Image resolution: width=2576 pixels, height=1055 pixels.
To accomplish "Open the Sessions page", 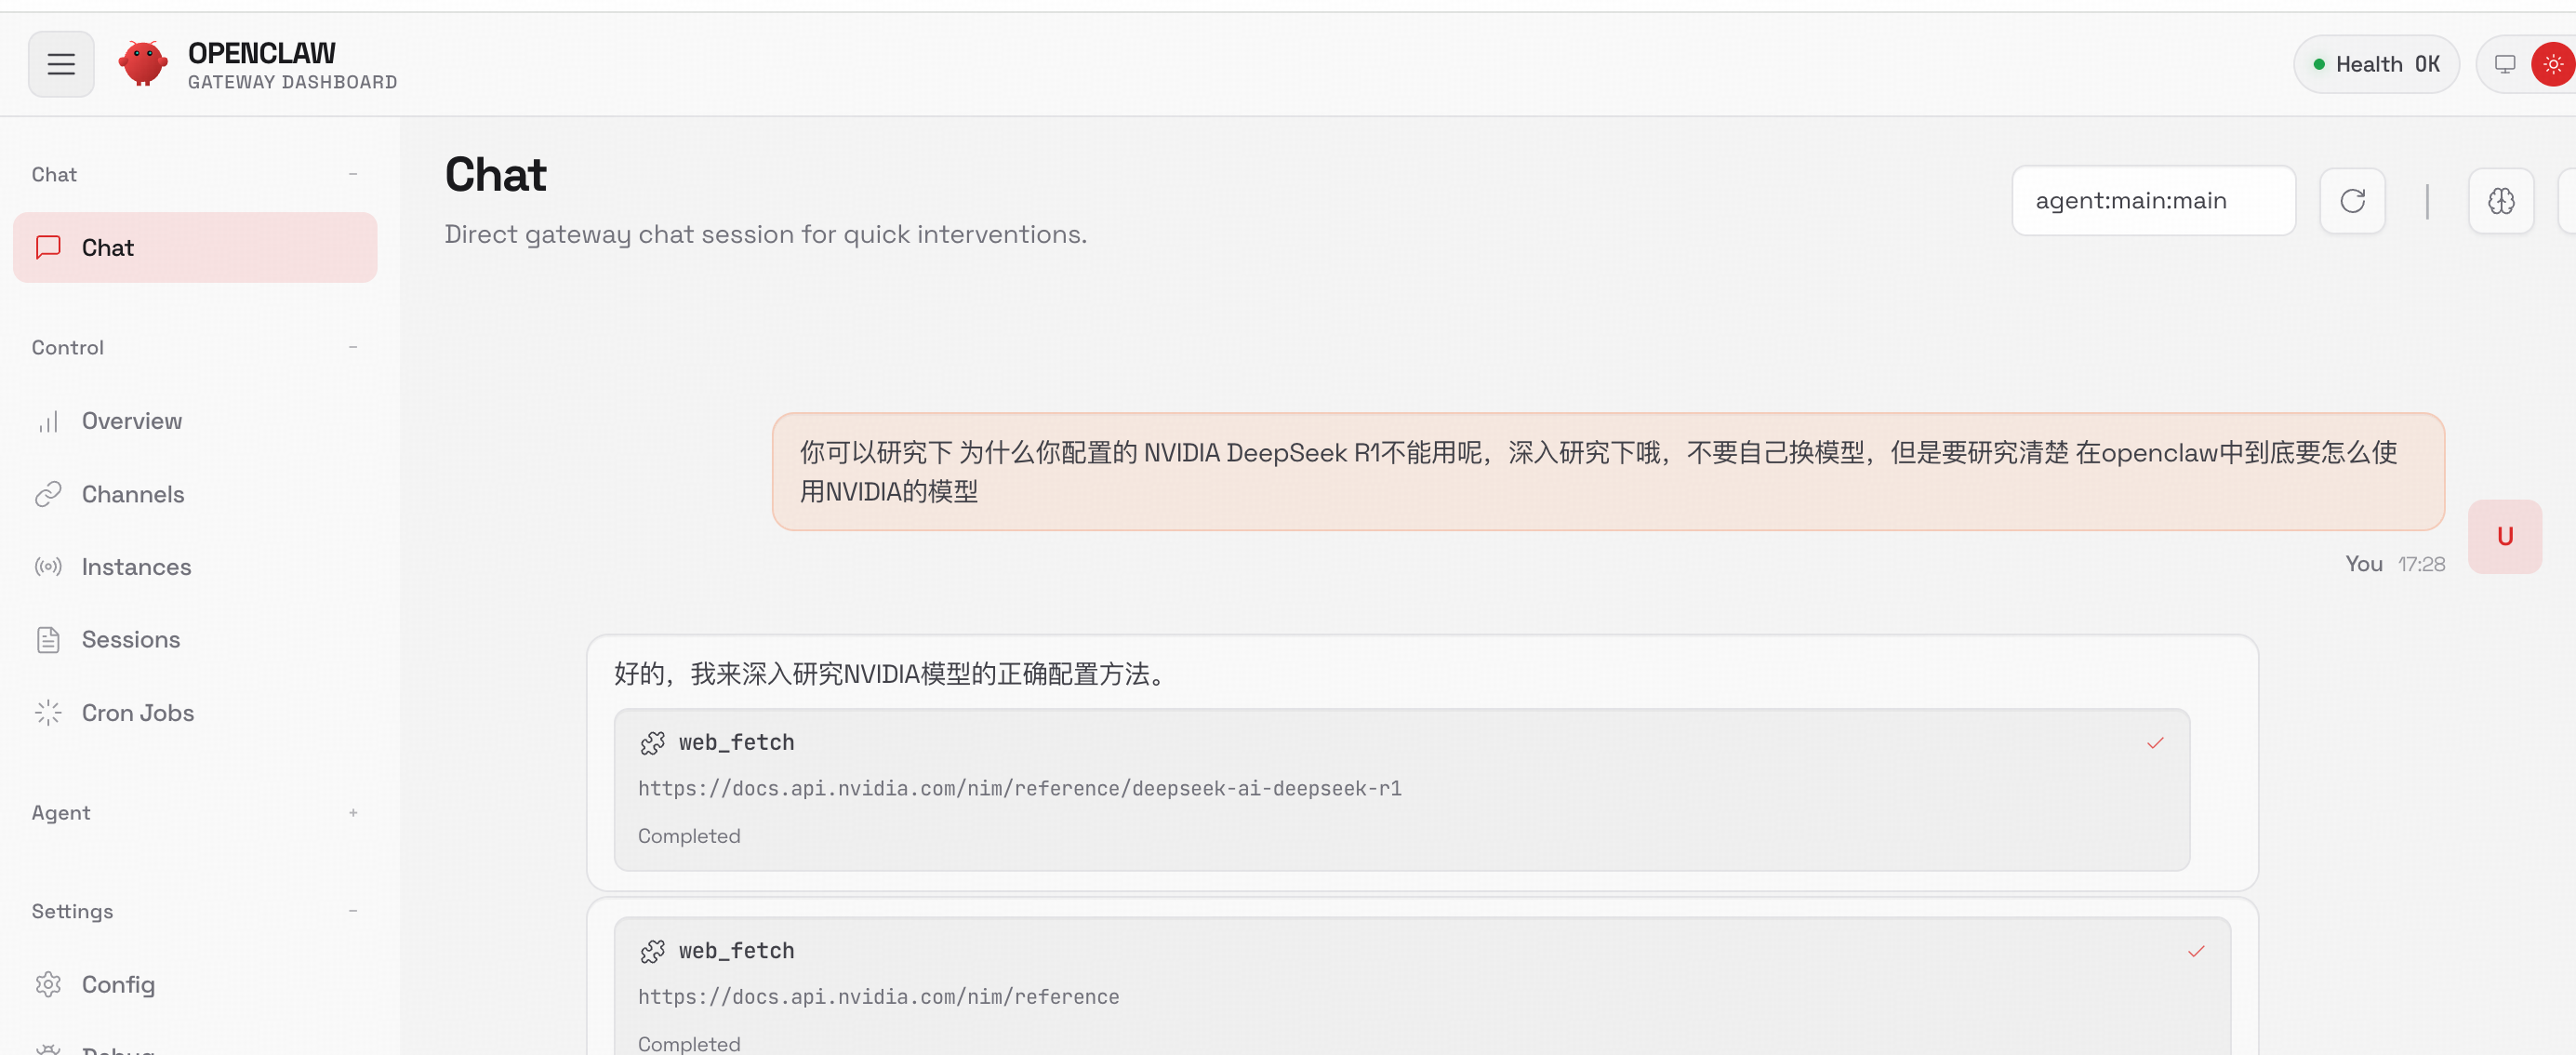I will 130,640.
